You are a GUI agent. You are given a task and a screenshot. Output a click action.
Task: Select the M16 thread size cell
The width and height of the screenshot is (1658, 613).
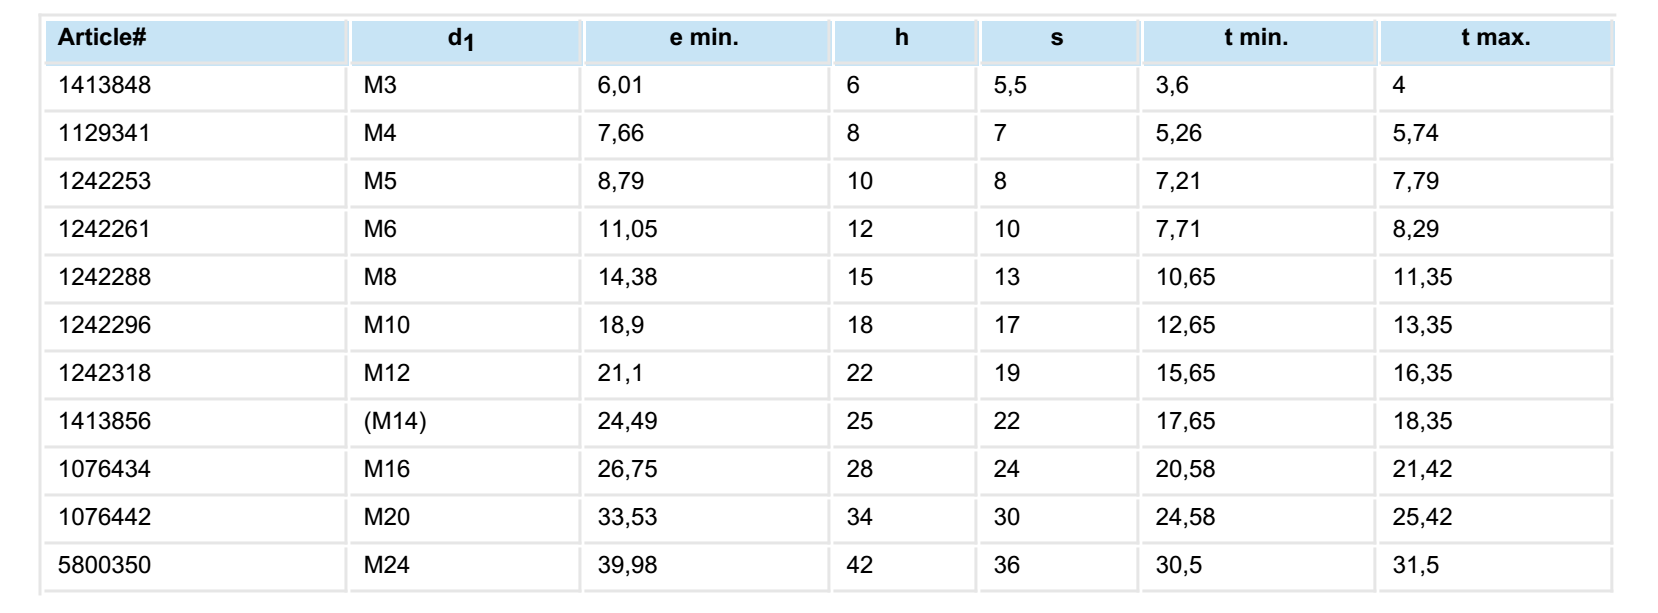tap(387, 470)
